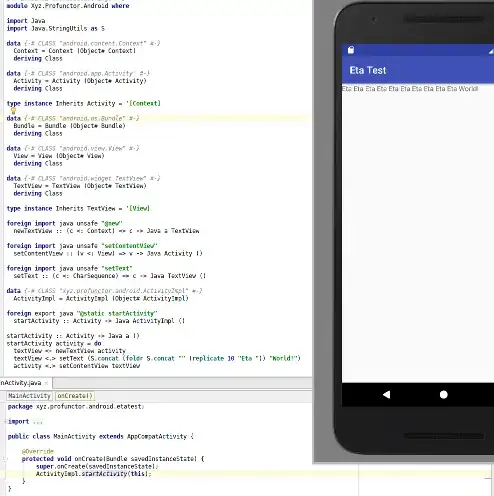Place cursor on module Xyz.Profunctor.Android line
The height and width of the screenshot is (496, 494).
coord(68,6)
